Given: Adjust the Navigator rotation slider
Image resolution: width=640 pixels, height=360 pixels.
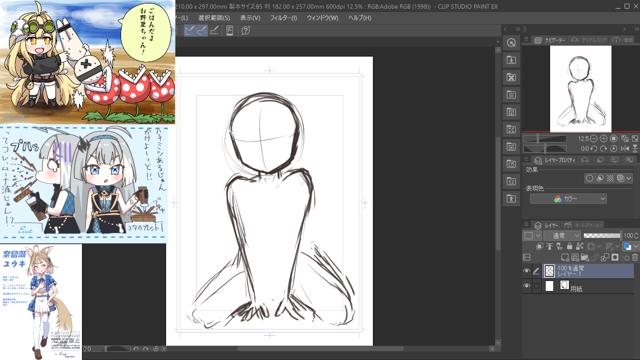Looking at the screenshot, I should tap(545, 149).
